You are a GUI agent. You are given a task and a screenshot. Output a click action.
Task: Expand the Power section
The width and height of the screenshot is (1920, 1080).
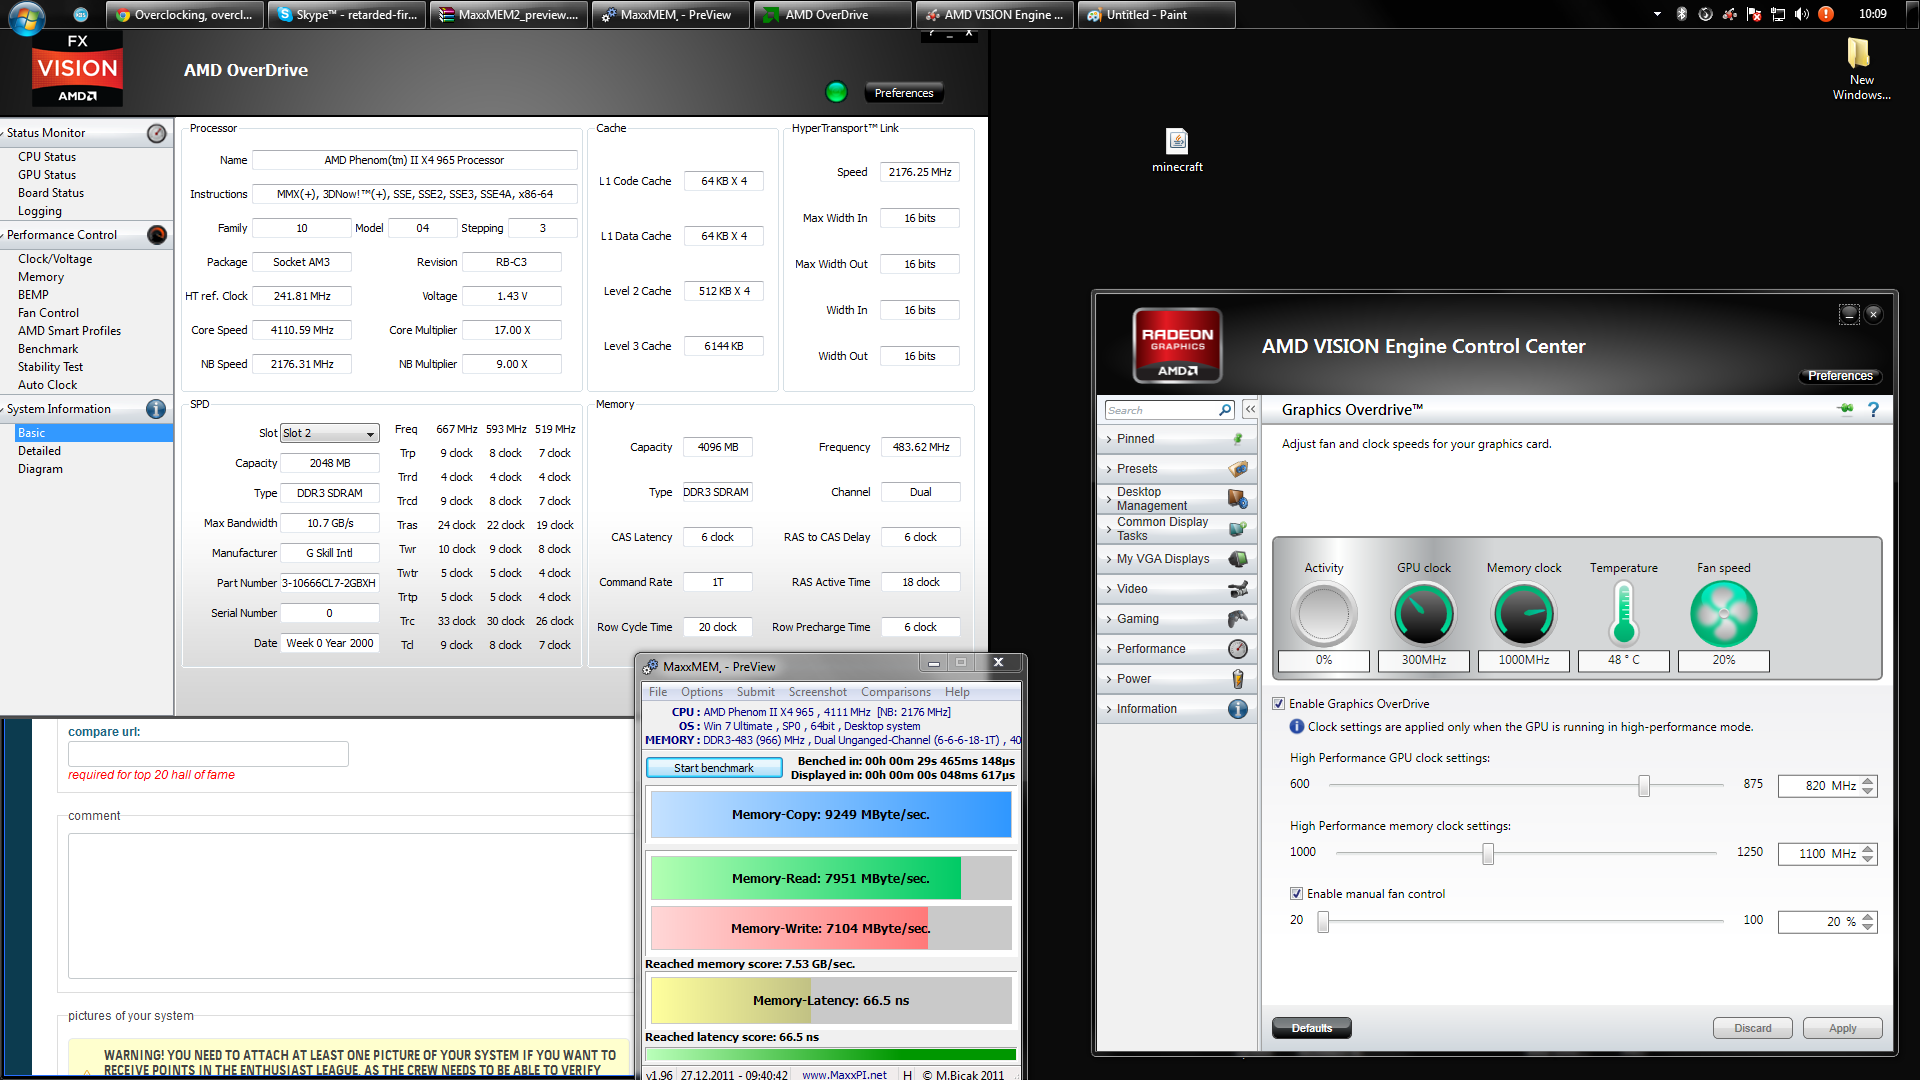click(x=1109, y=679)
